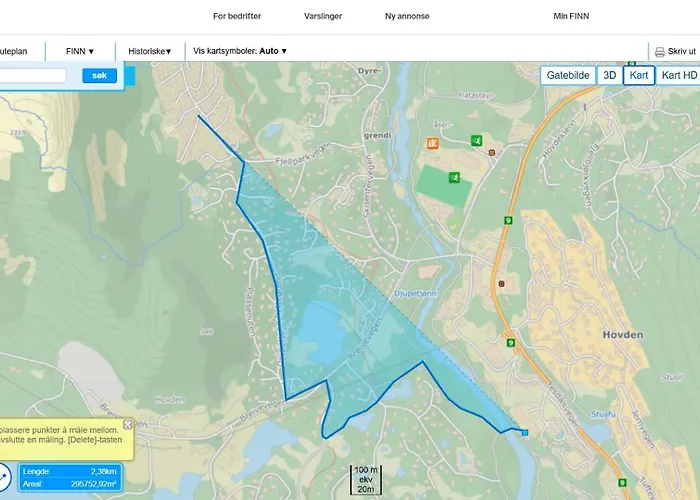This screenshot has width=700, height=500.
Task: Click the 100 m scale bar
Action: (x=366, y=480)
